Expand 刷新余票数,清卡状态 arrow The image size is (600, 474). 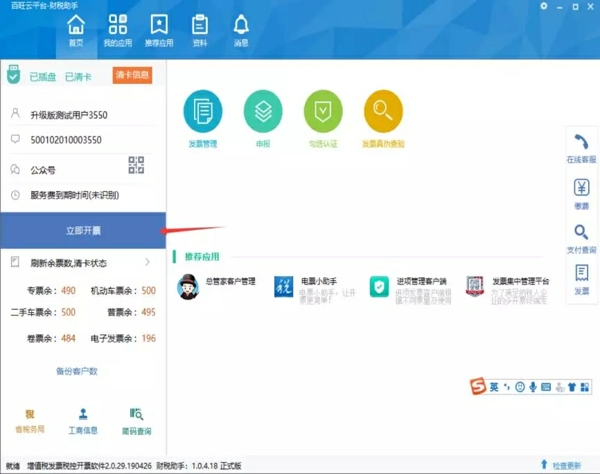click(x=148, y=263)
